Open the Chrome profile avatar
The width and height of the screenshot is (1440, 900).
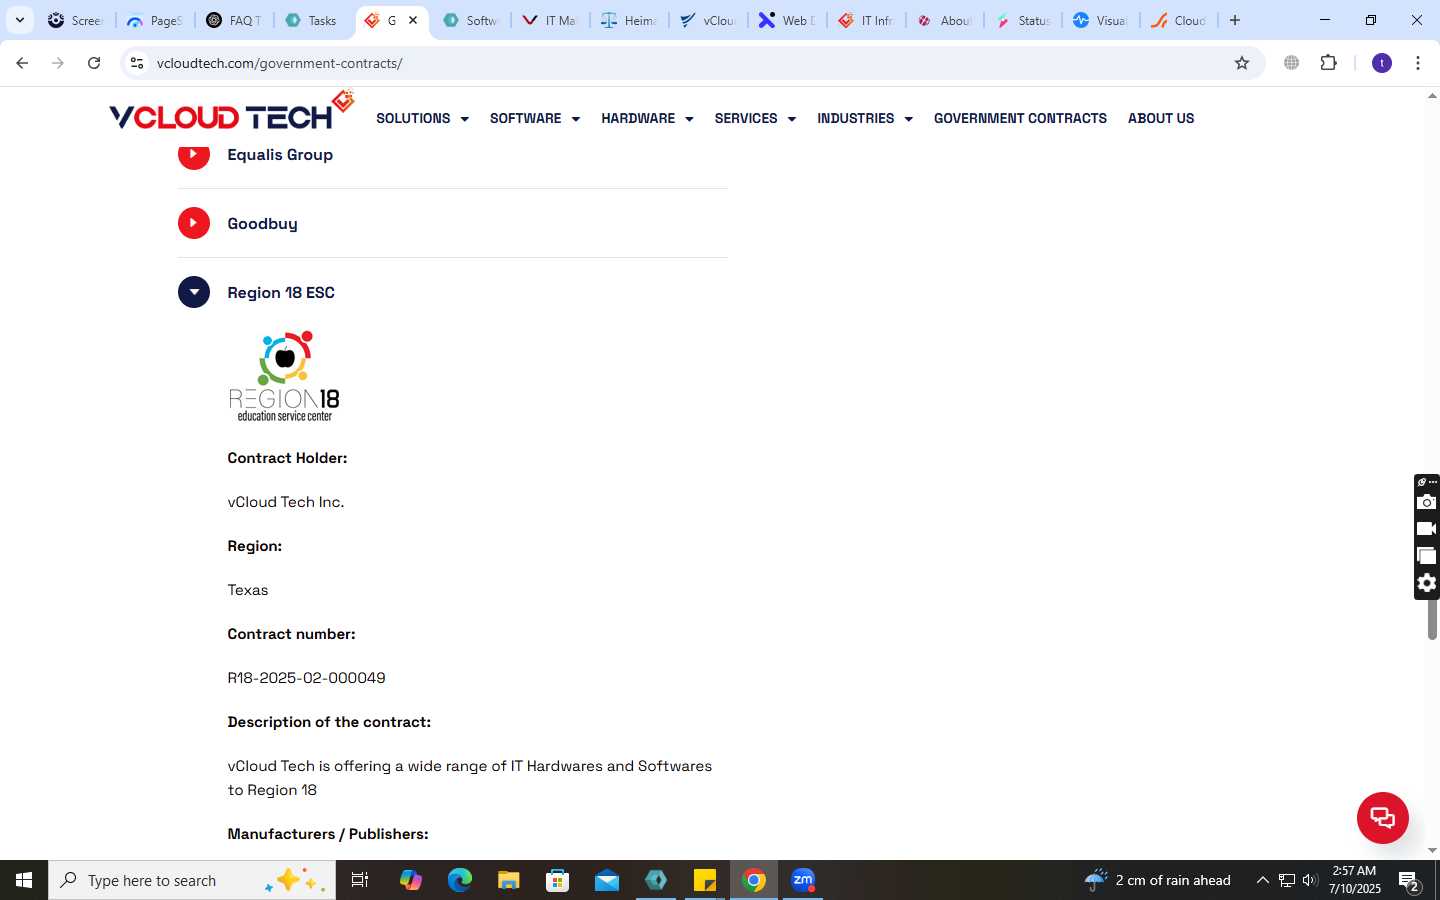click(1382, 63)
